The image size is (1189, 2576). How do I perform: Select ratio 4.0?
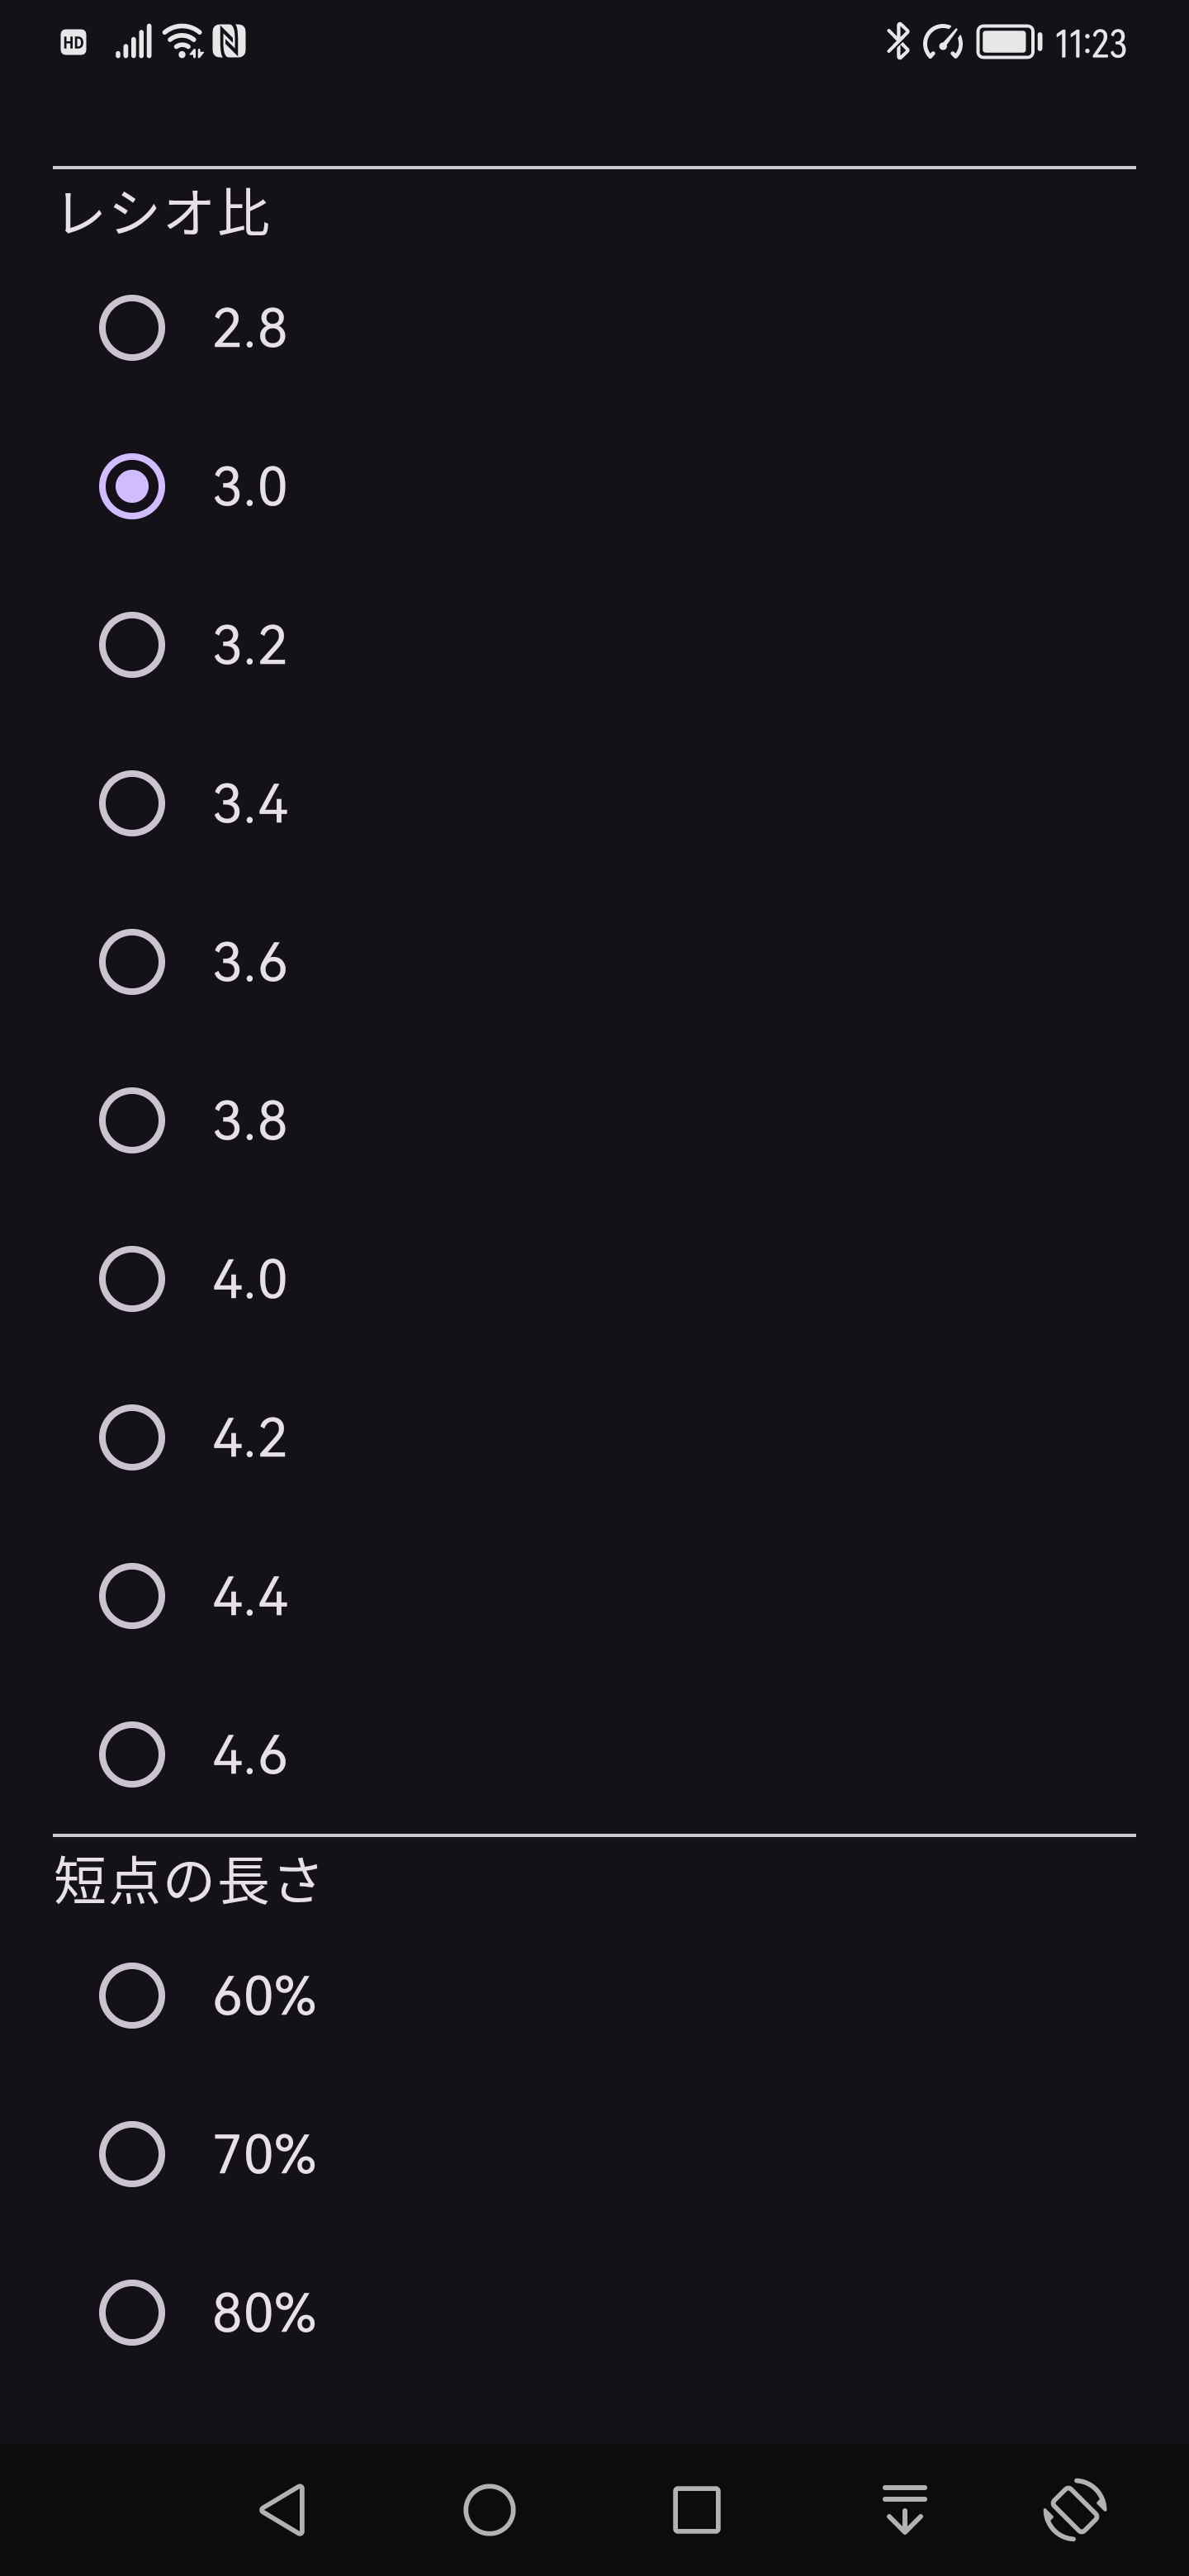pos(132,1279)
